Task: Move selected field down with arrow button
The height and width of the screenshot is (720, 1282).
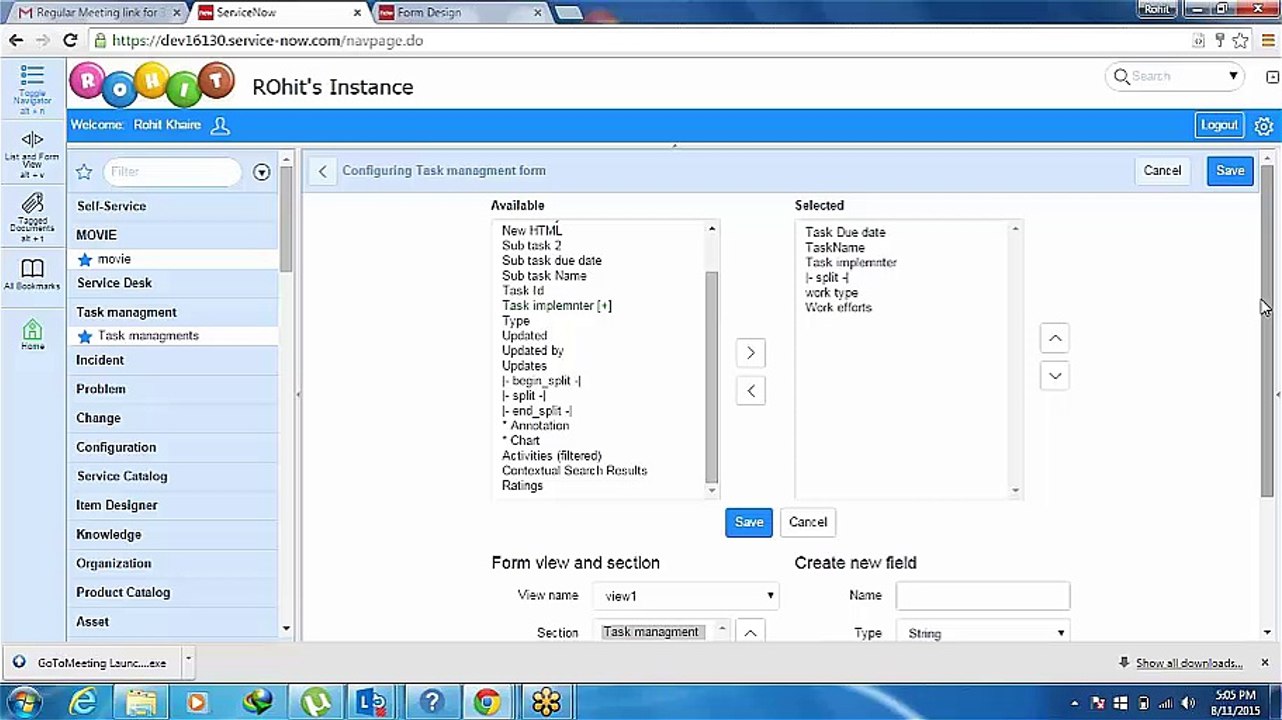Action: tap(1055, 376)
